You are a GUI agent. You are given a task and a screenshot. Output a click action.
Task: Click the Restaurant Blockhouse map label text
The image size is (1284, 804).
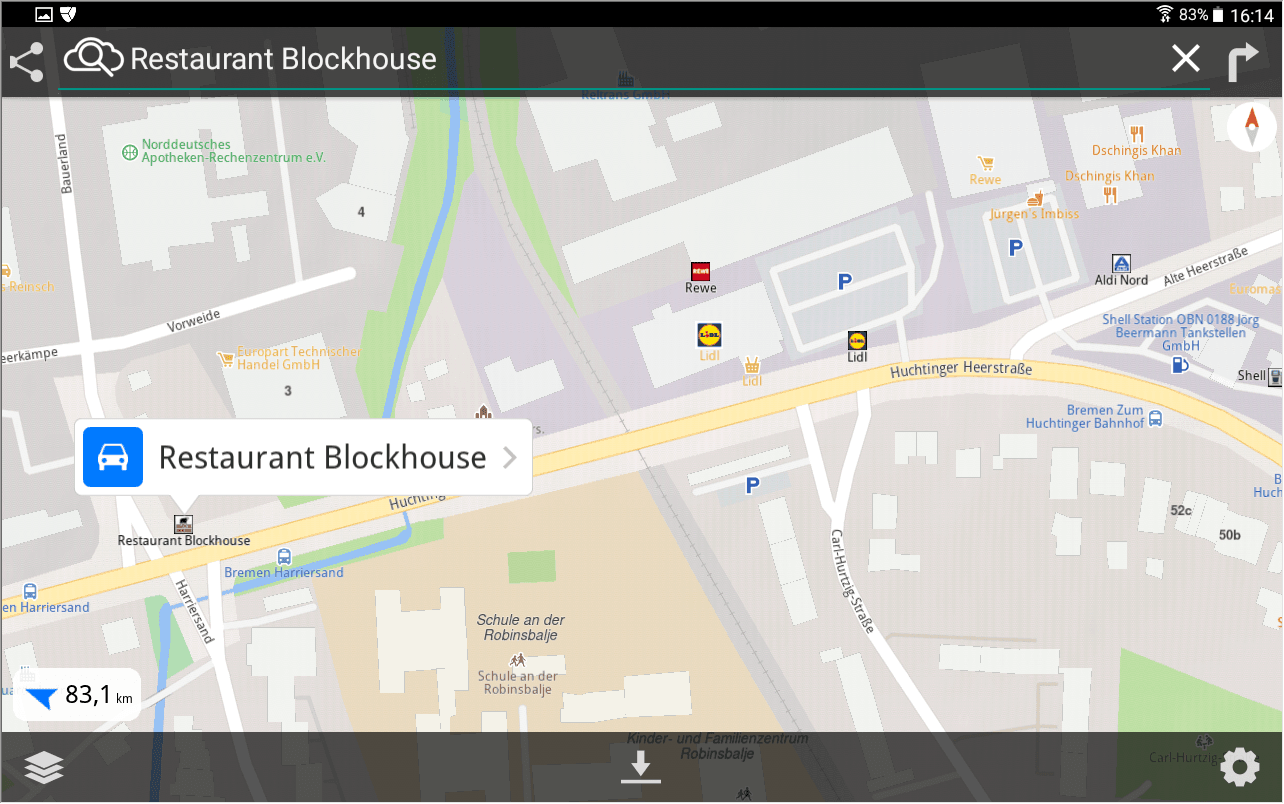[184, 541]
